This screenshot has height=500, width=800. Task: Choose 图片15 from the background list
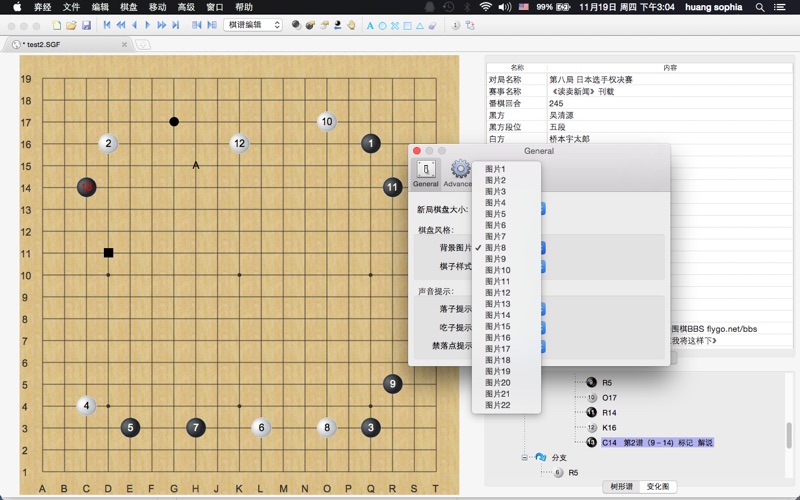pyautogui.click(x=506, y=326)
